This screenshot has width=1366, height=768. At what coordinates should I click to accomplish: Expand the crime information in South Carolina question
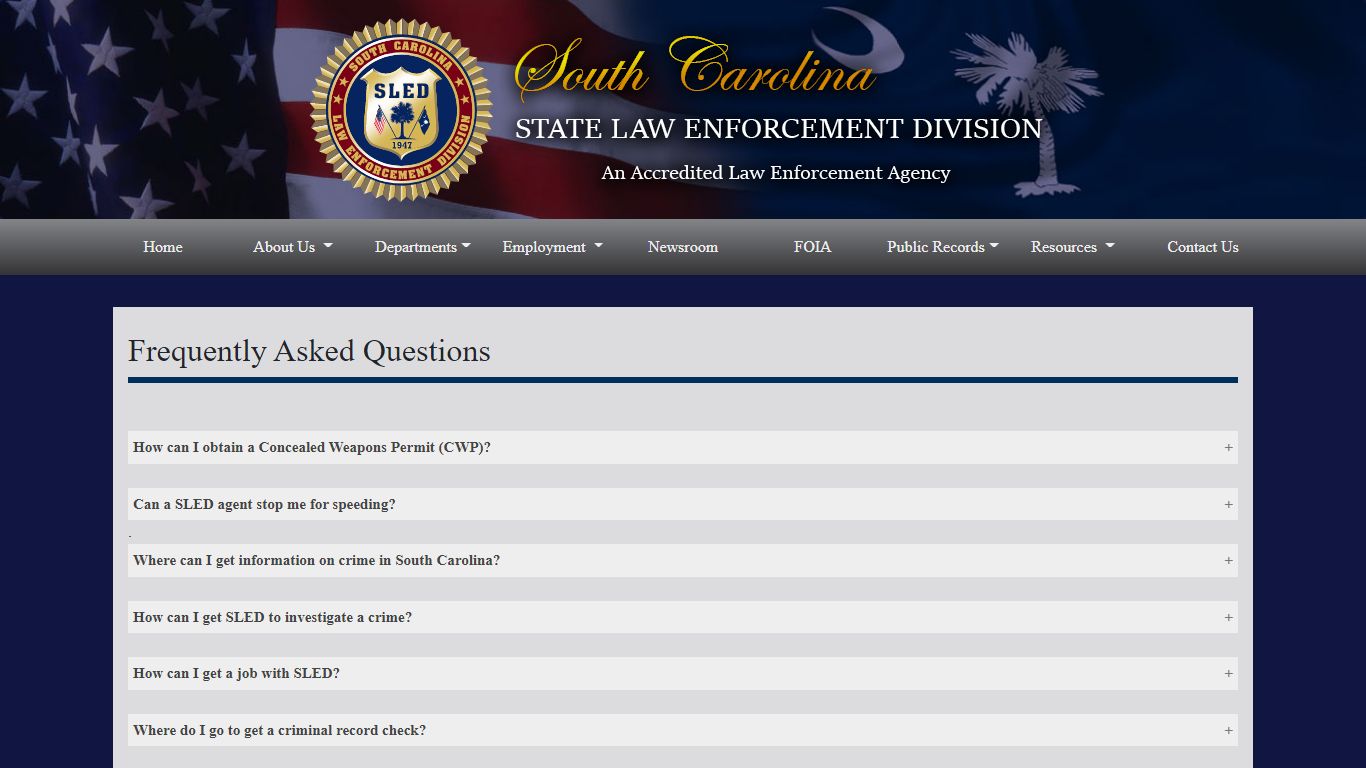683,560
